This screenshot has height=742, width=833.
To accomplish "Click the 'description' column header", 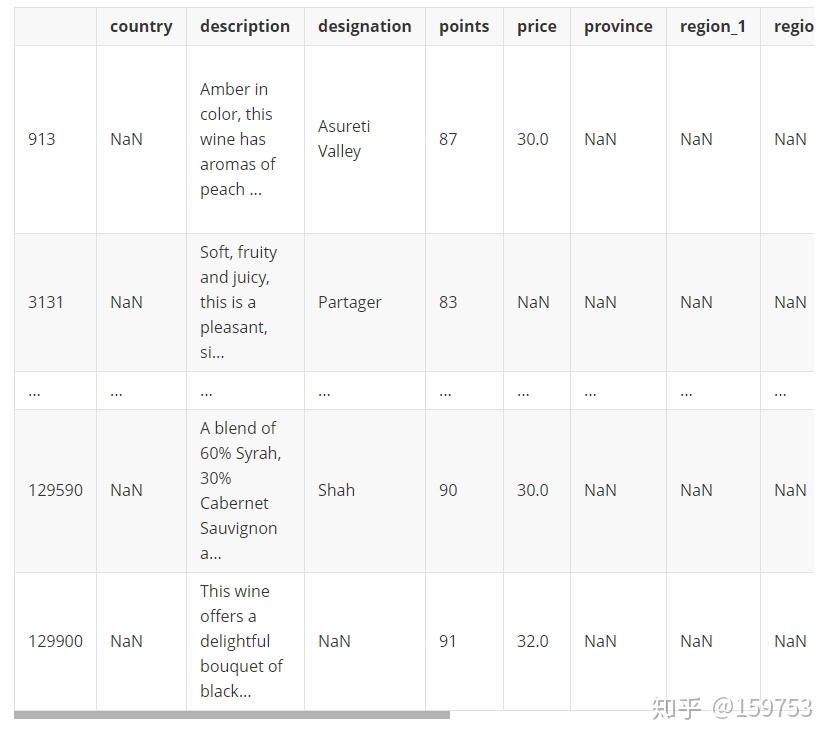I will [x=245, y=26].
